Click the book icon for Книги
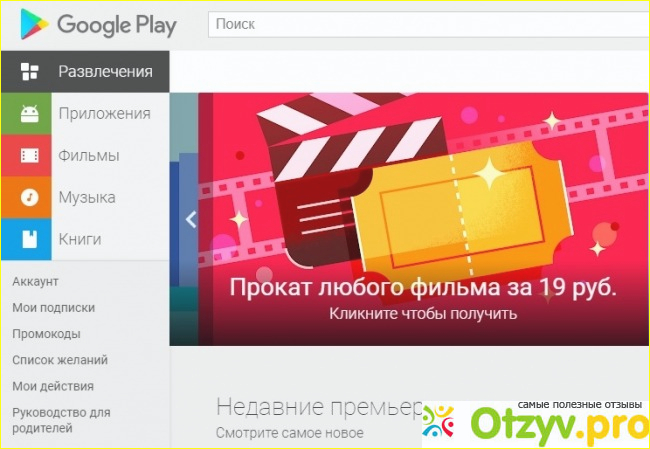650x449 pixels. [29, 240]
